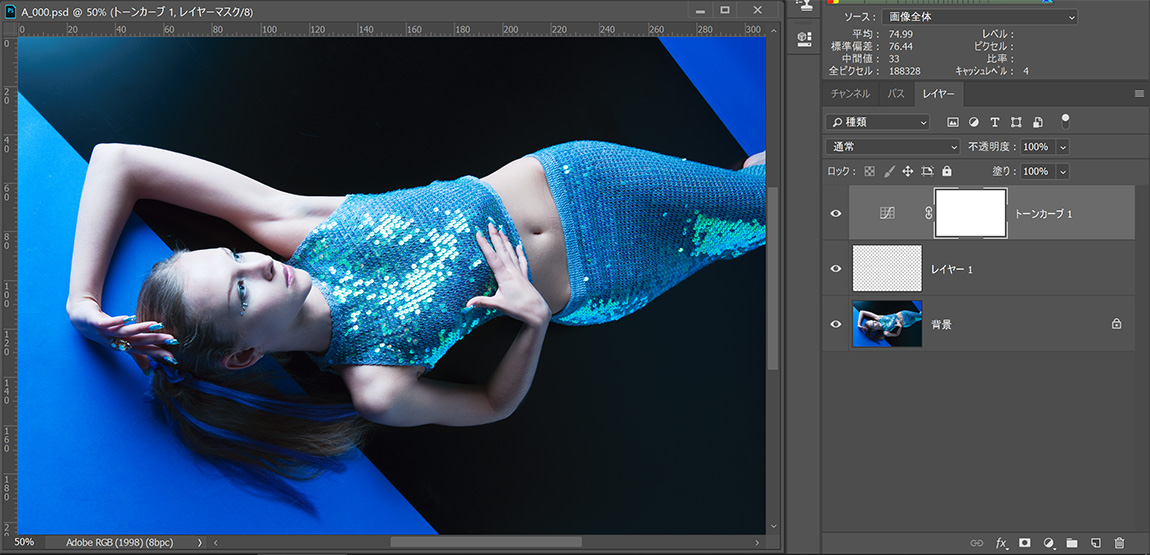
Task: Hide the トーンカーブ 1 layer
Action: 836,214
